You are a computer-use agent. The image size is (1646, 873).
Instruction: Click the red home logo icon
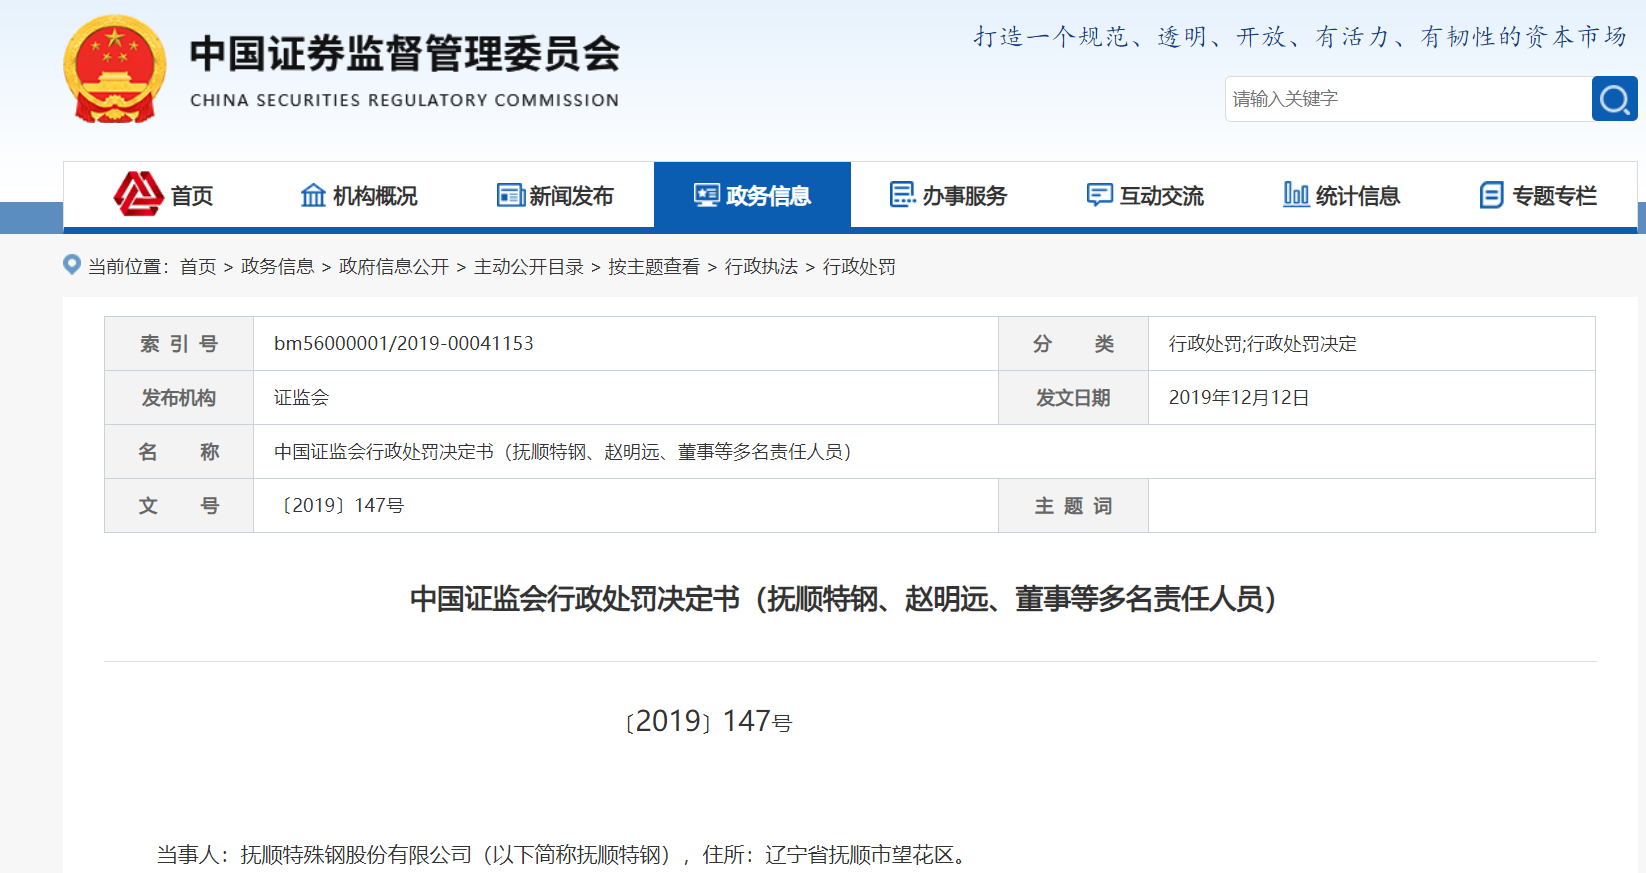pos(139,194)
